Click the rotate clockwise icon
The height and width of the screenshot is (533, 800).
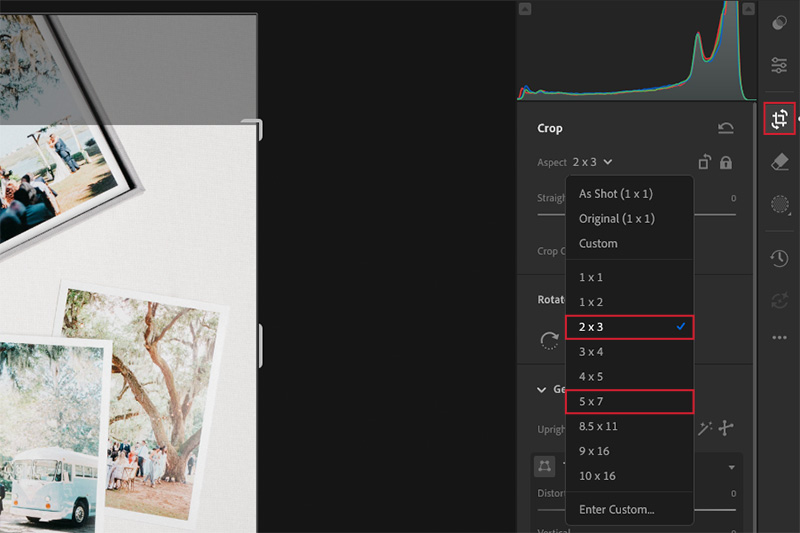point(549,339)
